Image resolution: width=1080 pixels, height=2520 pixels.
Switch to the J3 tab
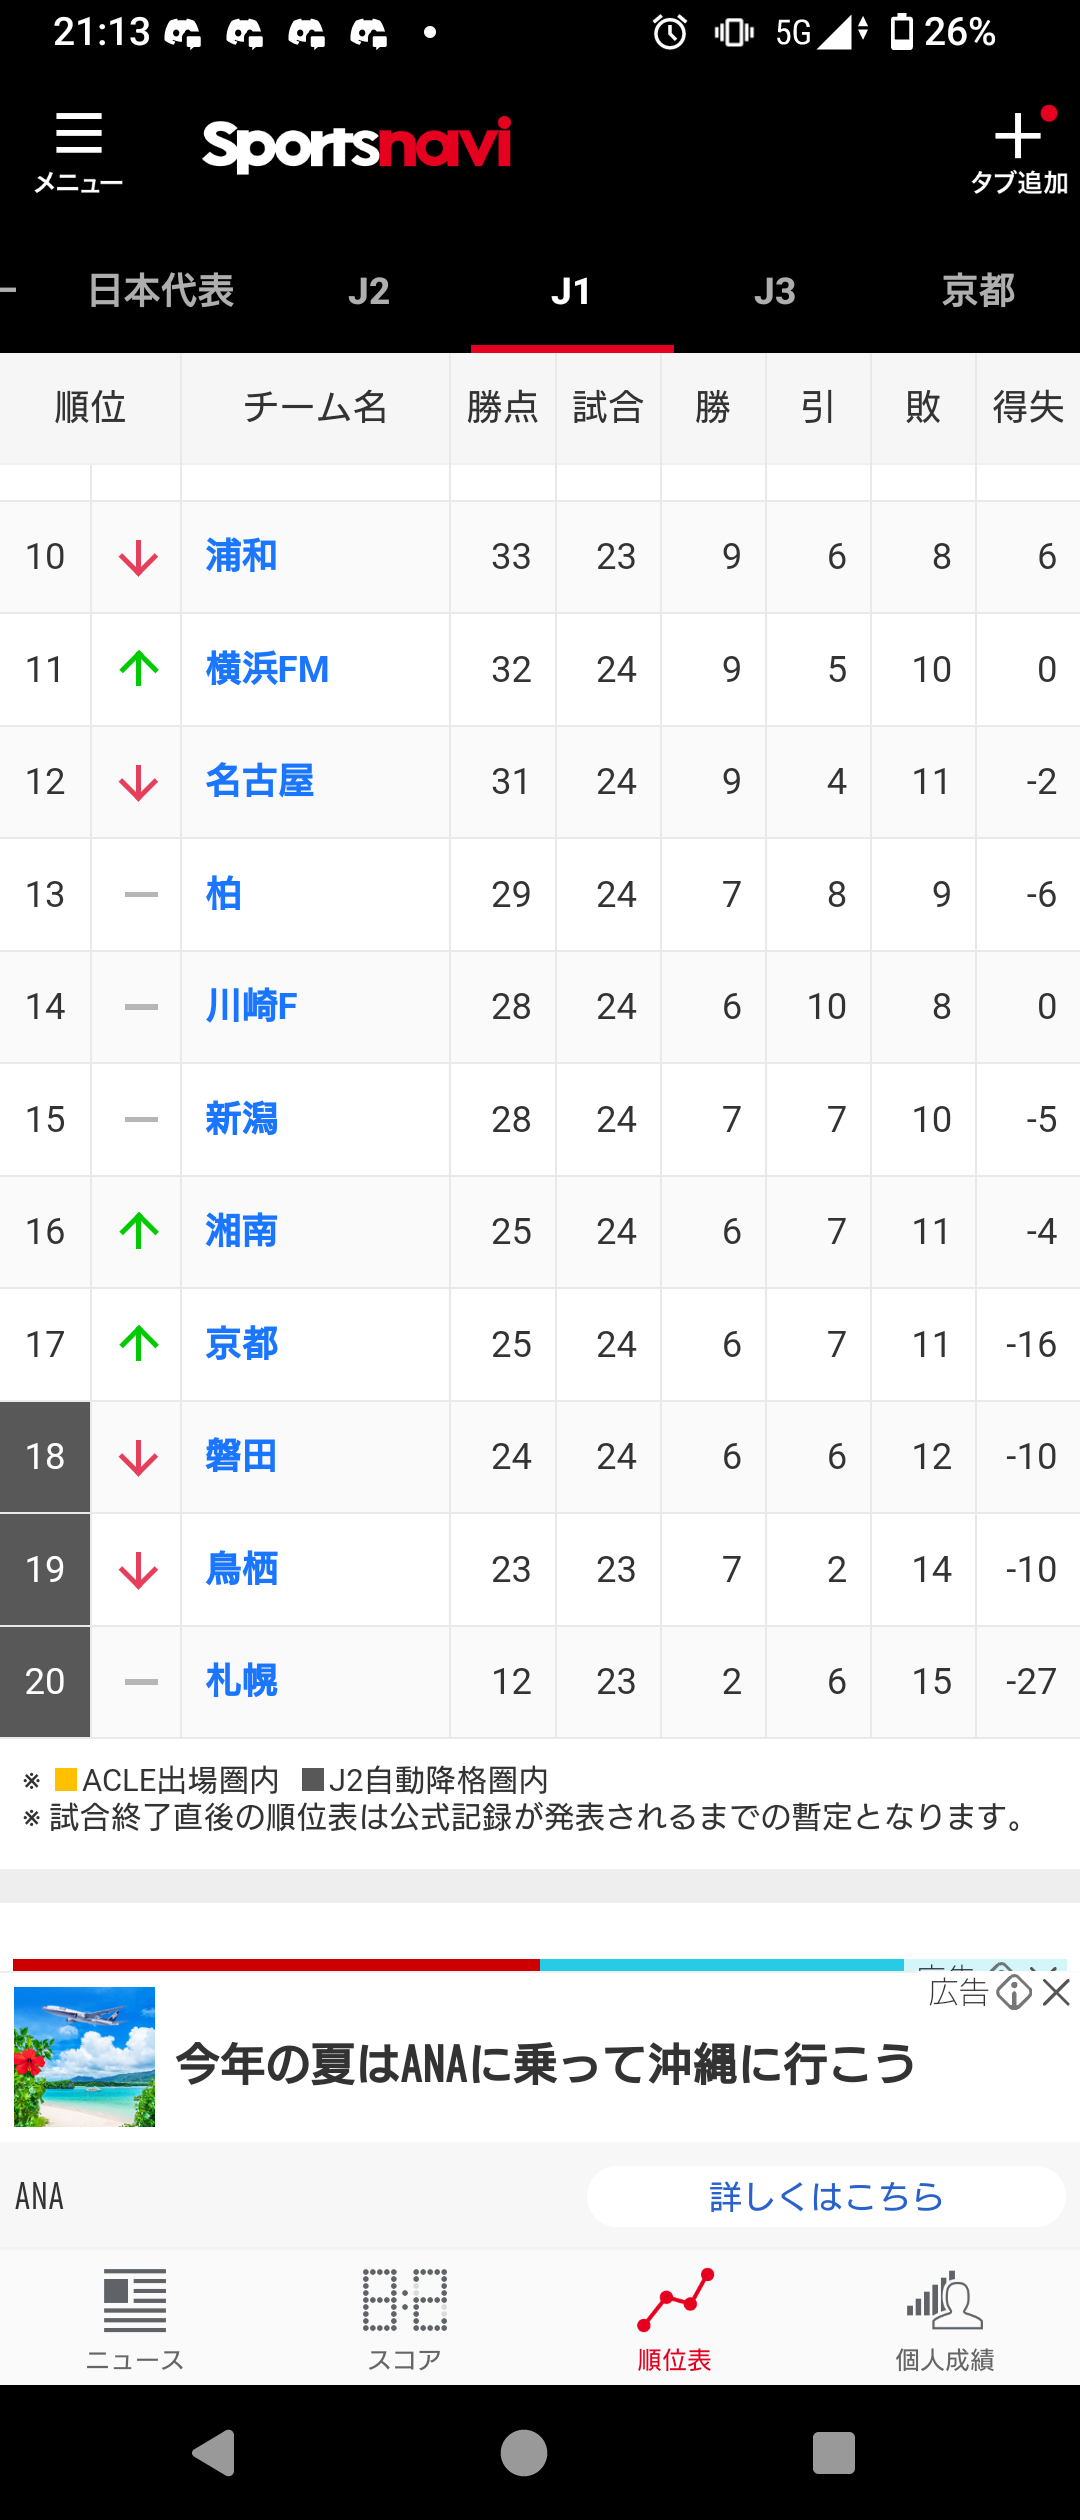[x=775, y=291]
